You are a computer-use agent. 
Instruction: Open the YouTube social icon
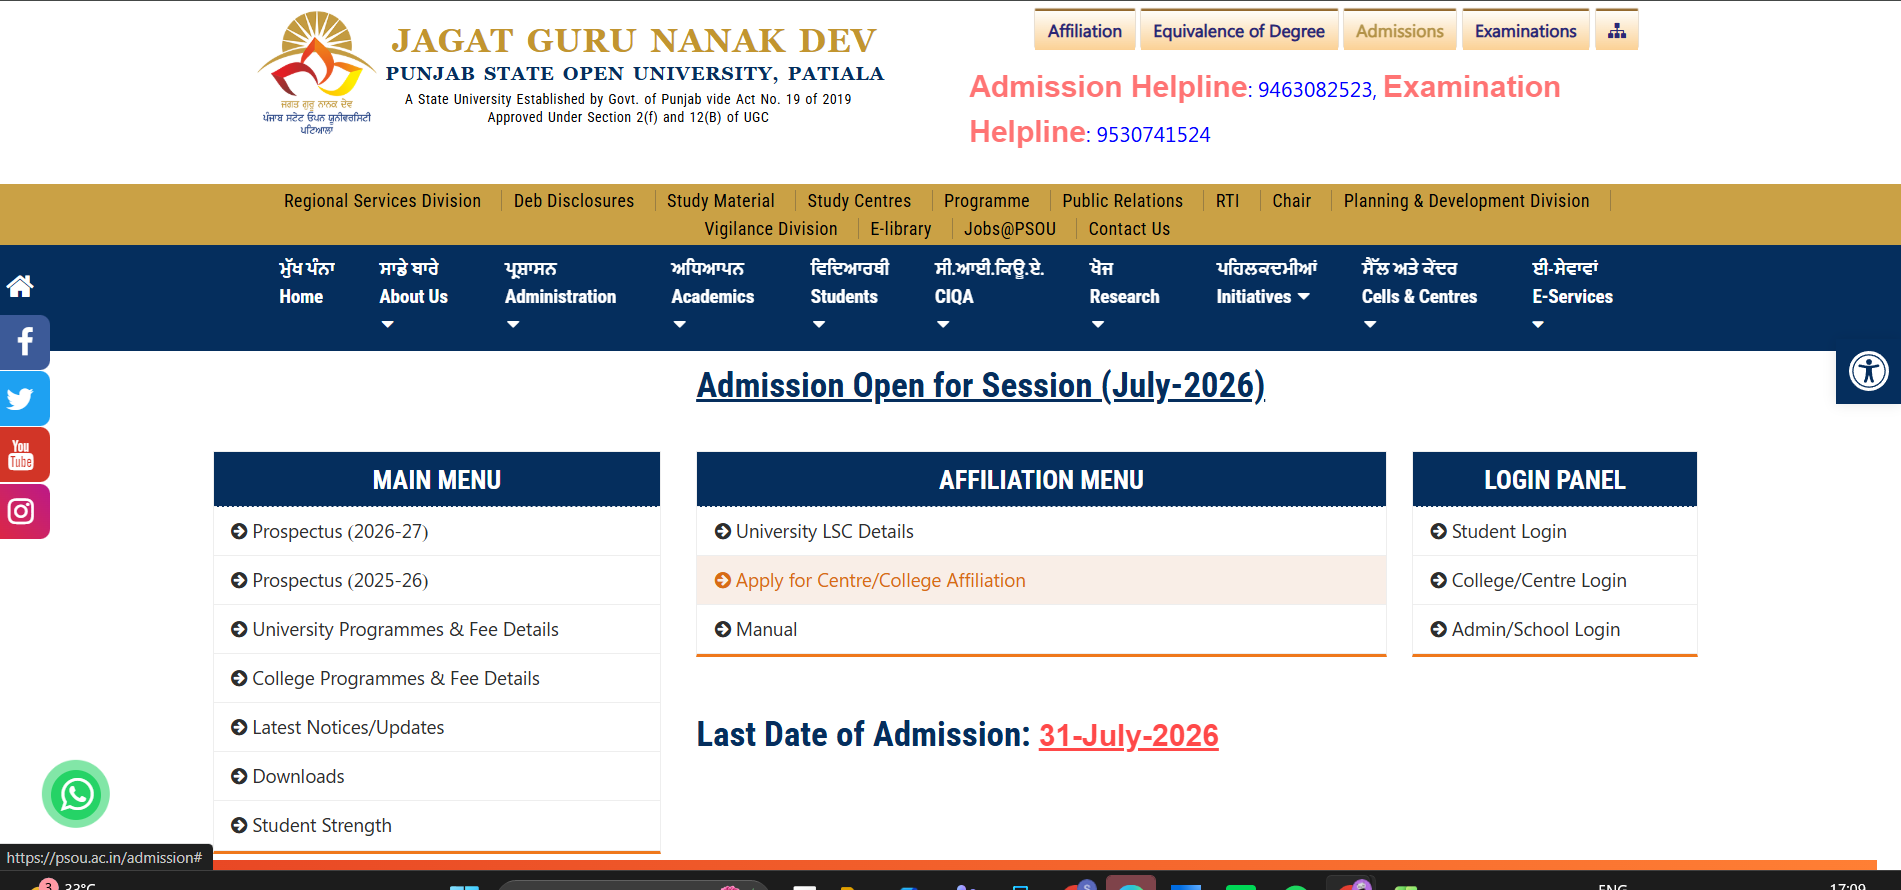[24, 455]
